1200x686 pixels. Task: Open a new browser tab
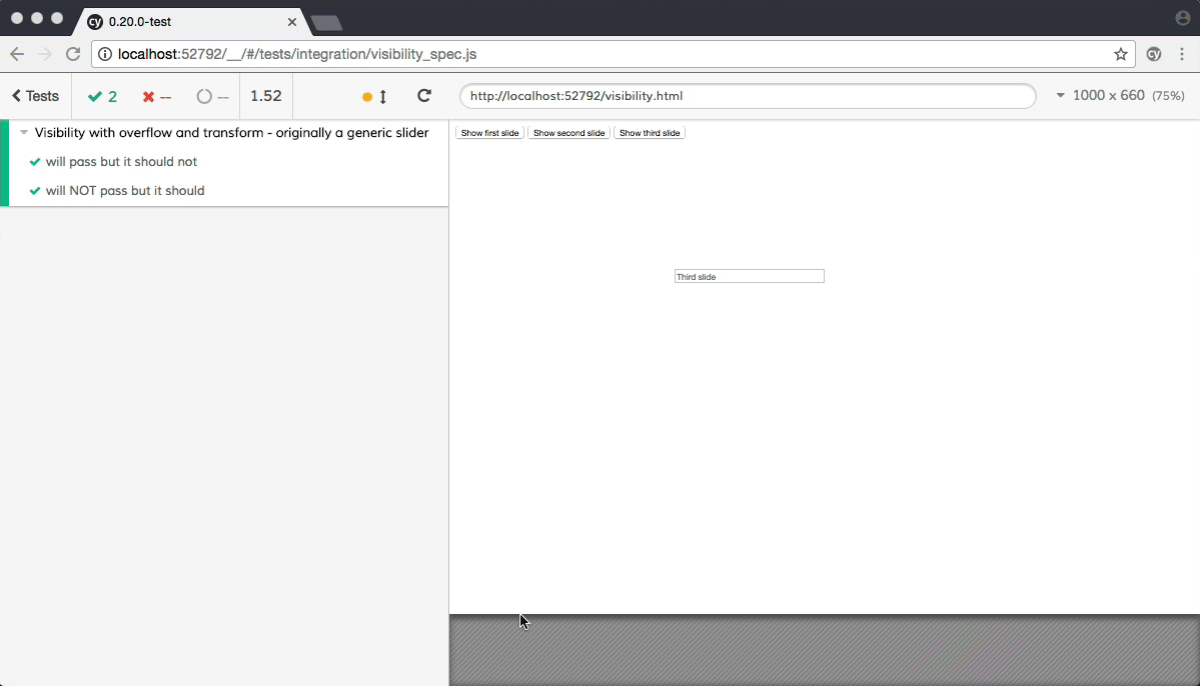click(327, 22)
